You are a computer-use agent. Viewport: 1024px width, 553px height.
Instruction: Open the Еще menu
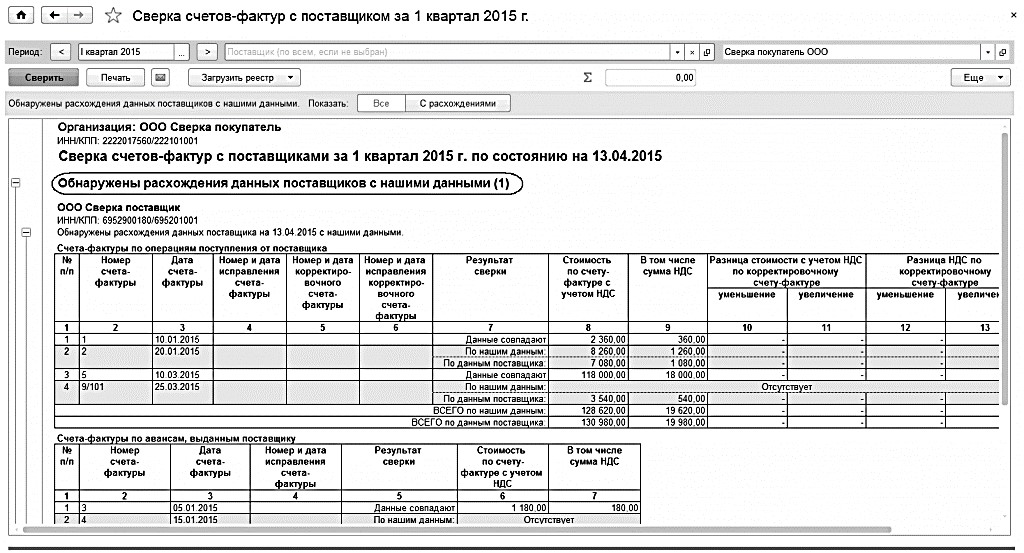[980, 77]
